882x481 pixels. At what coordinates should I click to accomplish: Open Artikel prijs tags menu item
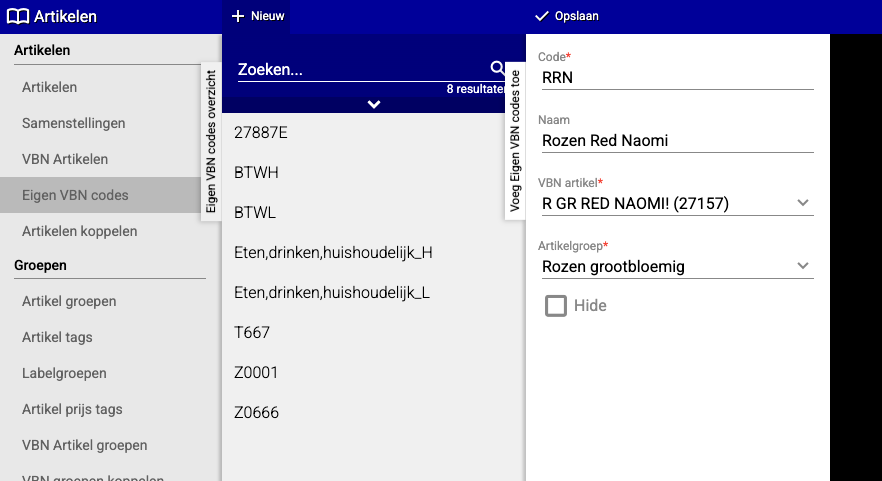(x=72, y=409)
